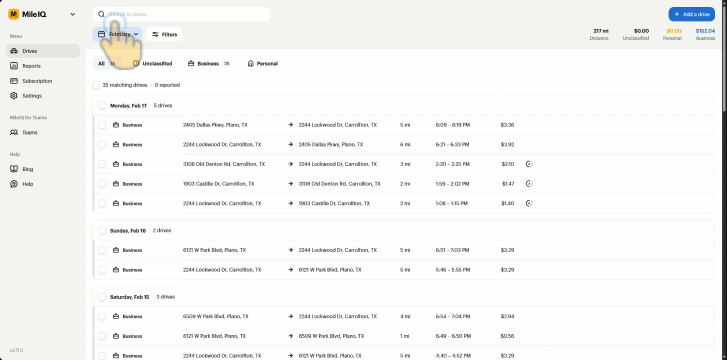Open the Filters panel
Image resolution: width=727 pixels, height=360 pixels.
point(164,34)
